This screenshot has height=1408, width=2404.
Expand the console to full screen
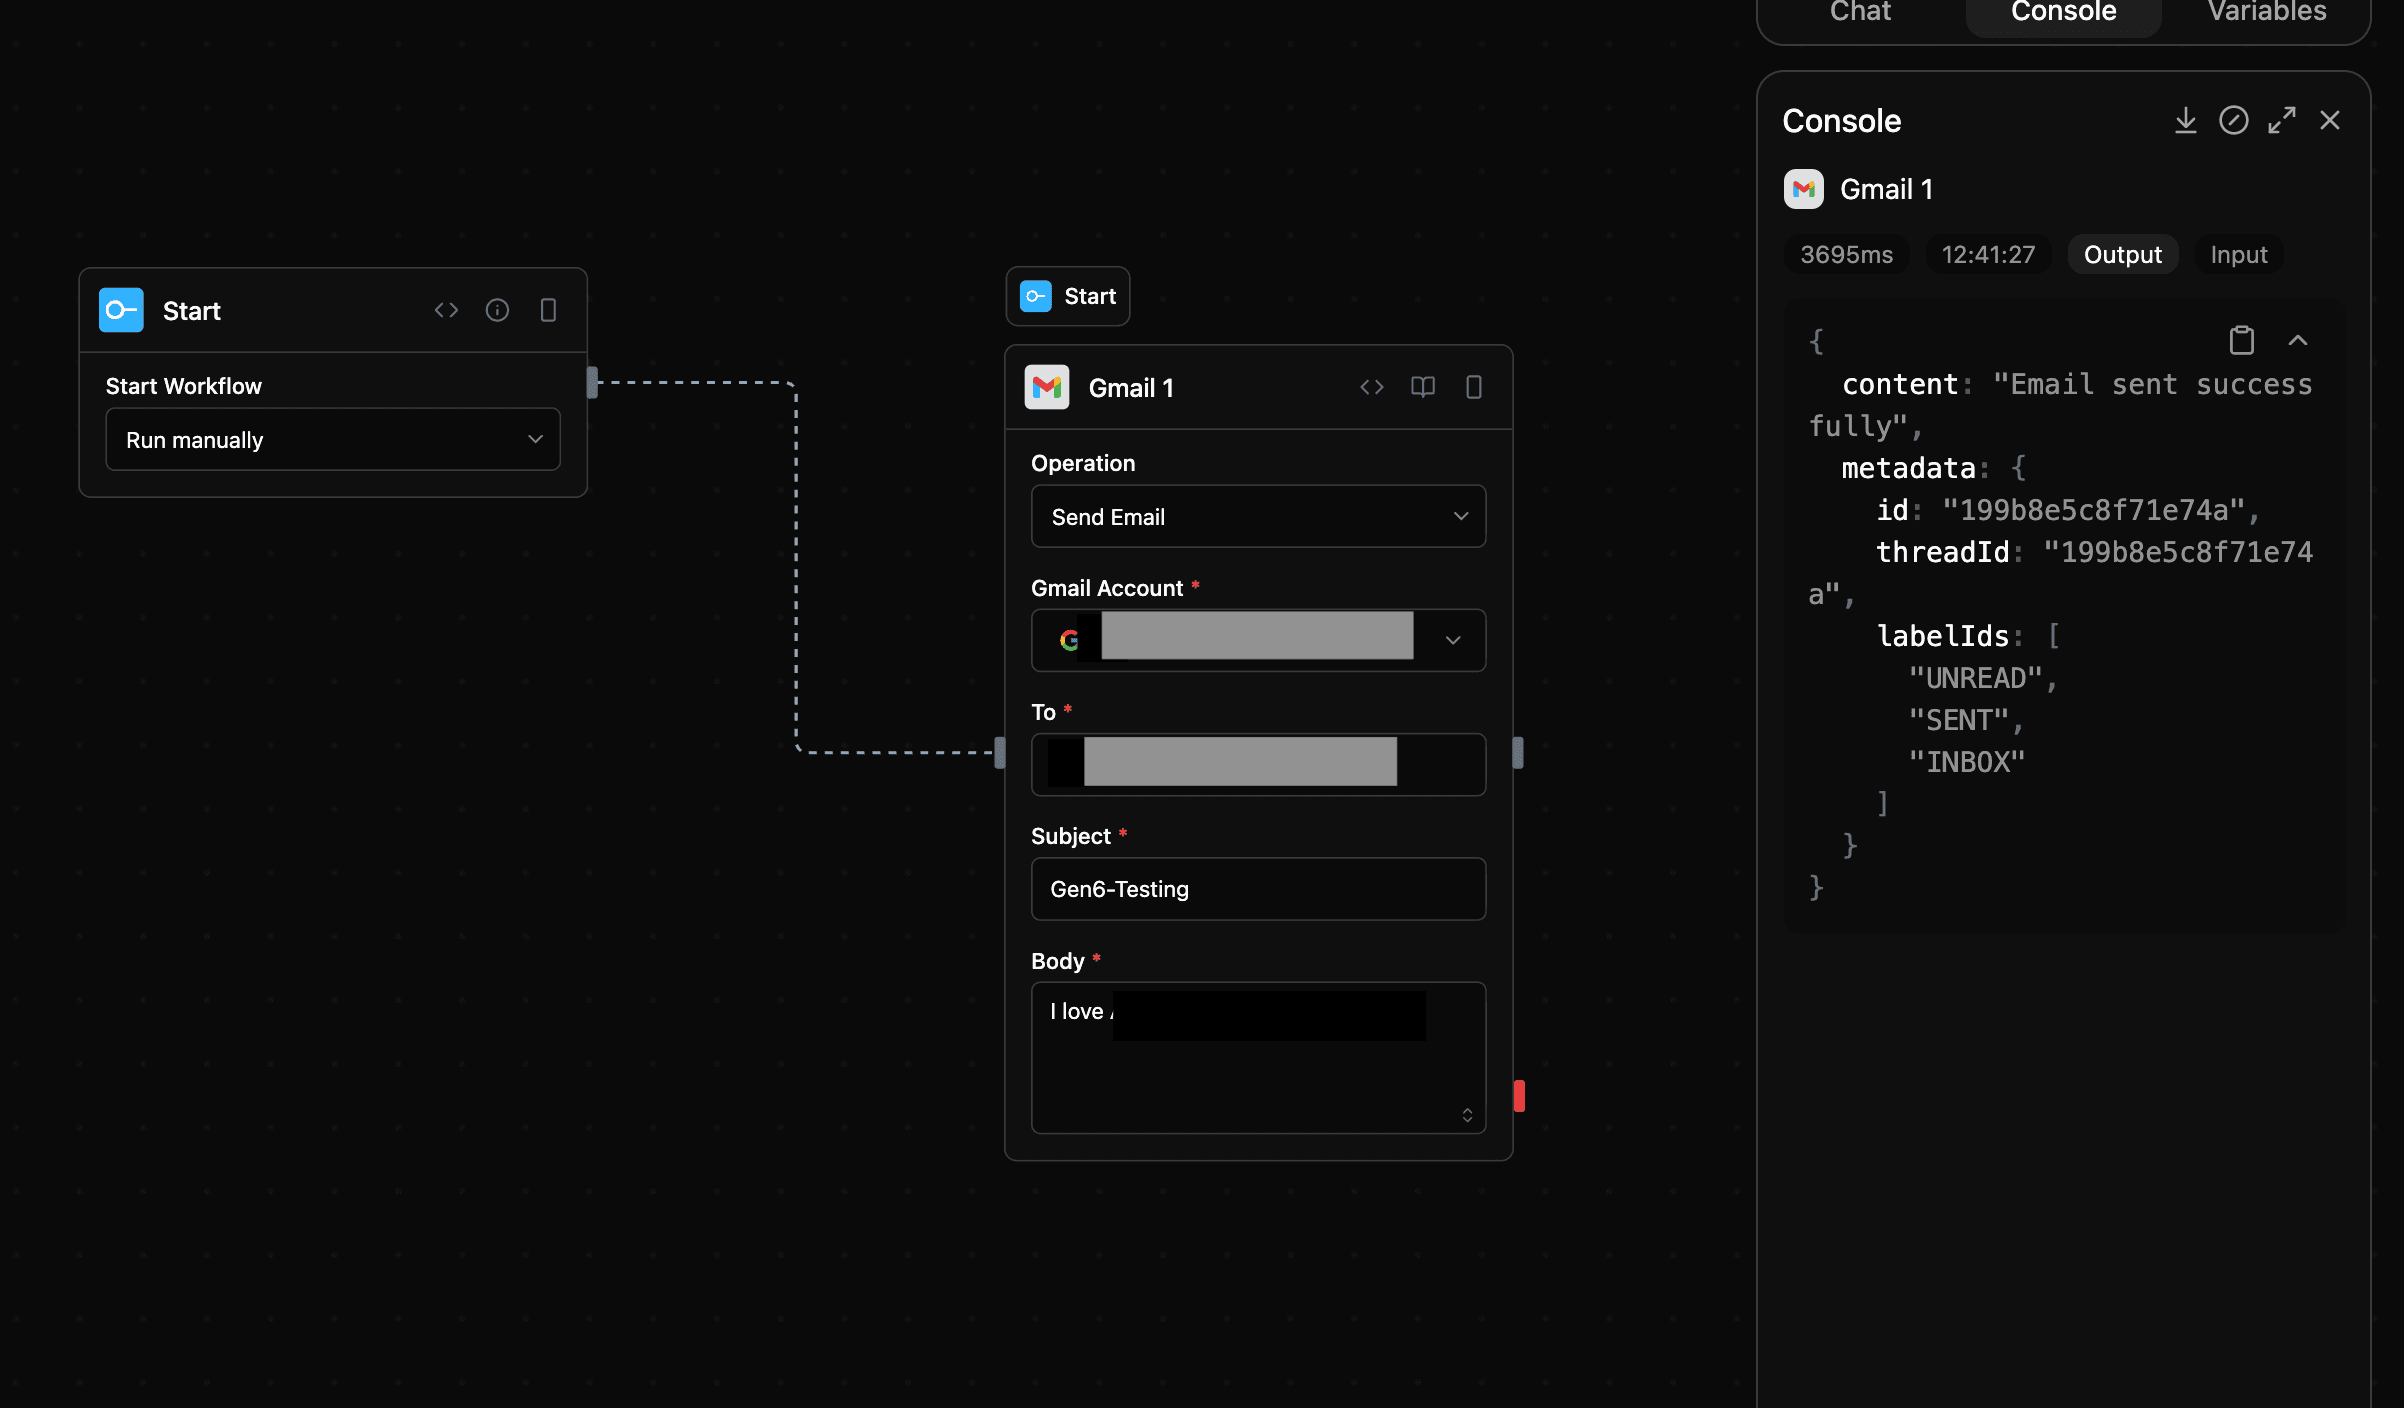2283,119
